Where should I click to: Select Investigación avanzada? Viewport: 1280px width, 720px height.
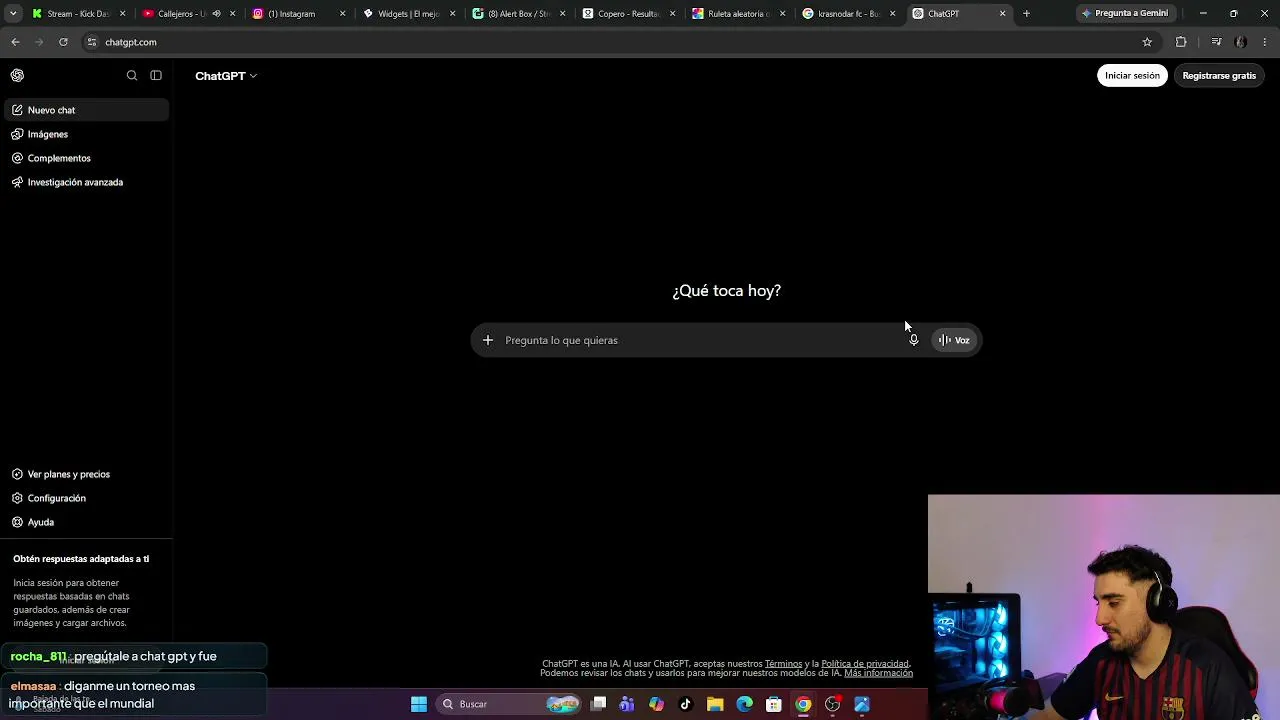pyautogui.click(x=87, y=182)
